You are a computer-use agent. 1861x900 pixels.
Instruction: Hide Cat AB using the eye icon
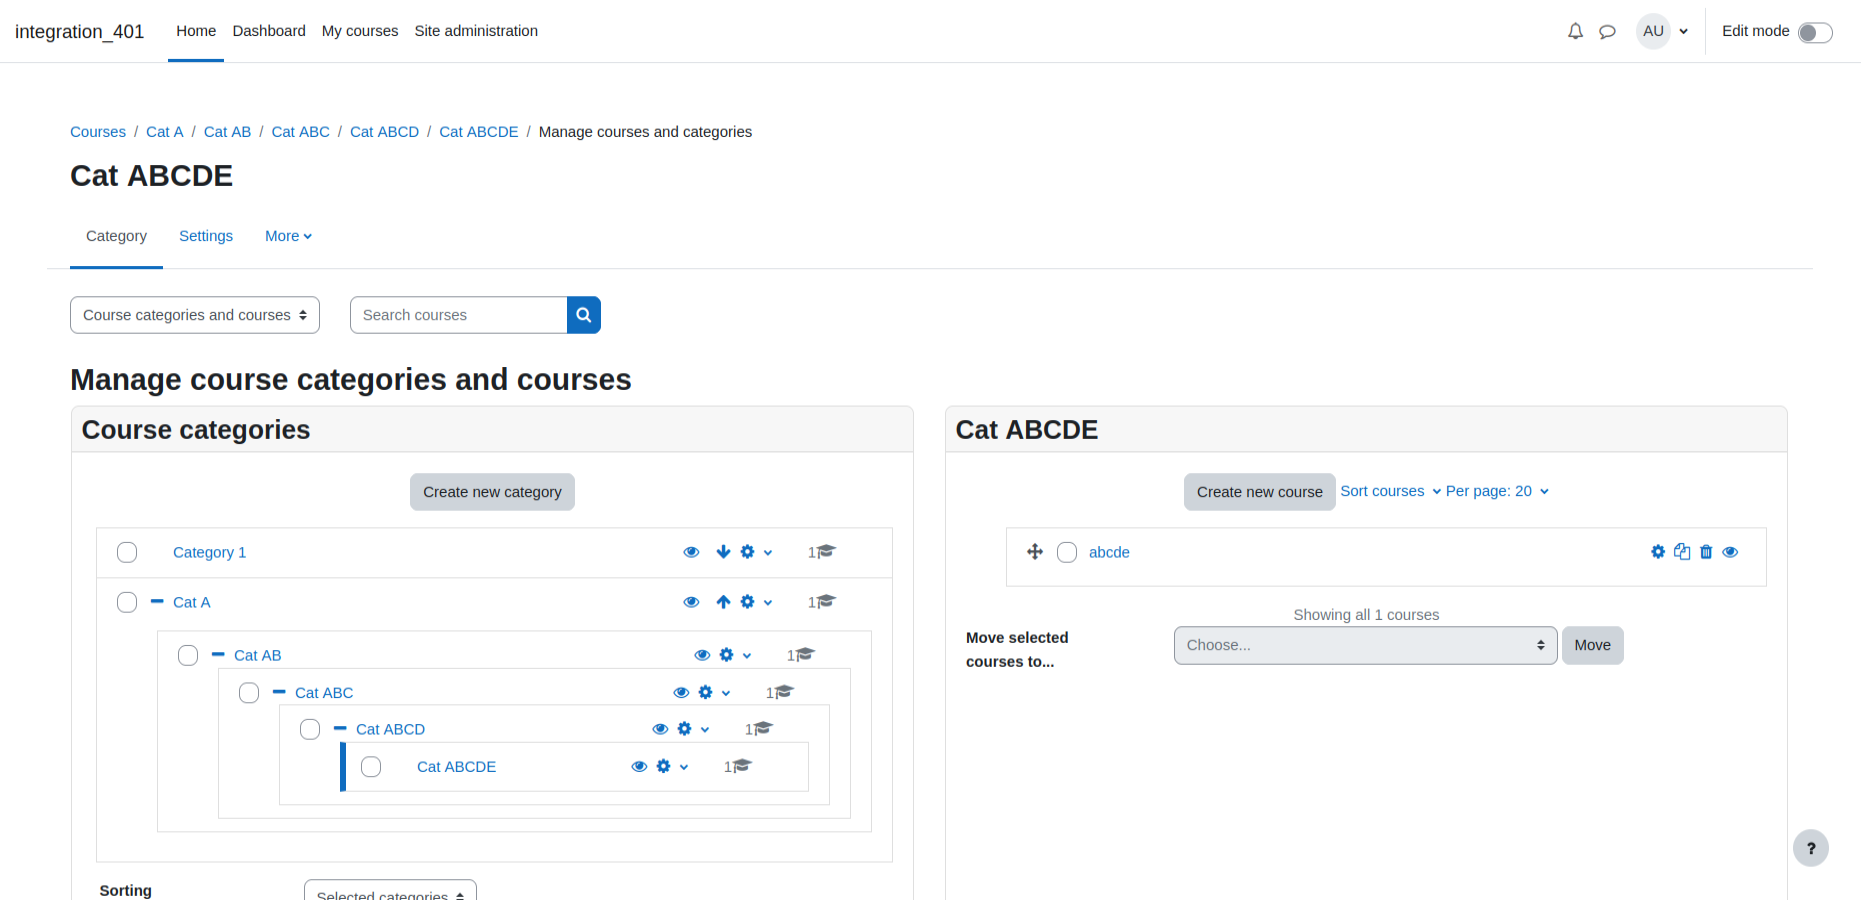702,655
